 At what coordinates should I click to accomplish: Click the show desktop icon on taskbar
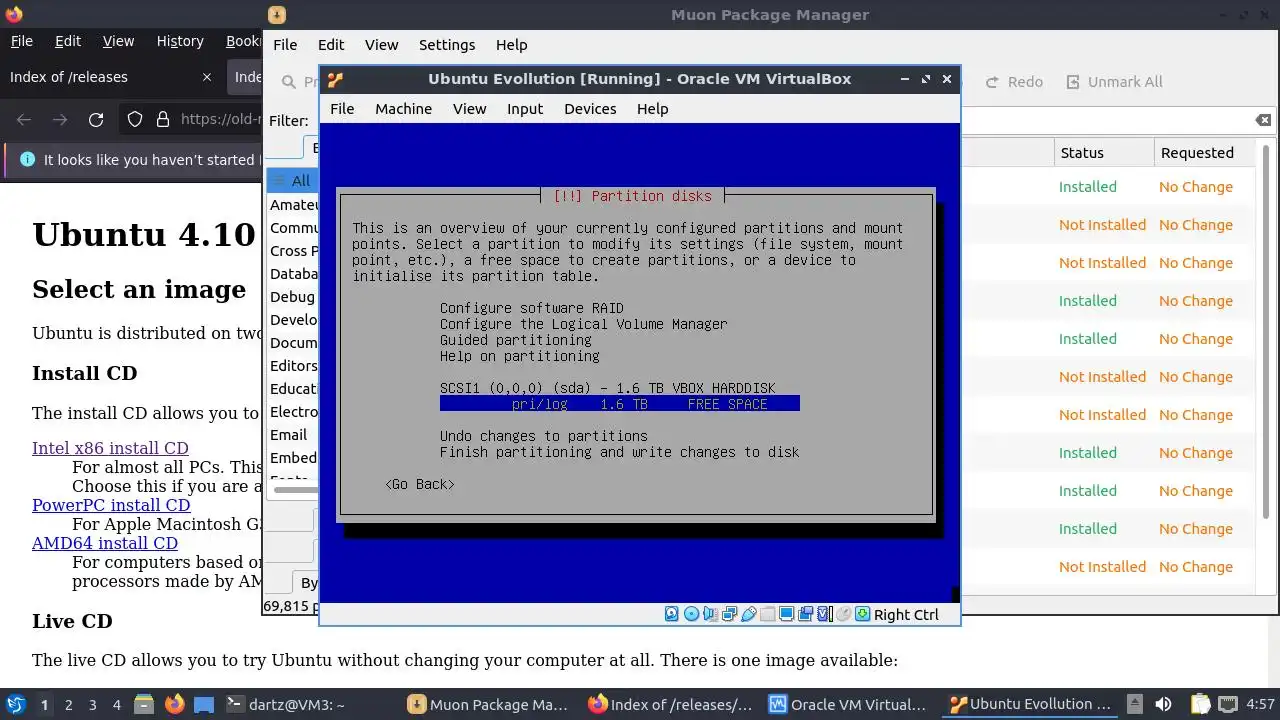tap(204, 704)
